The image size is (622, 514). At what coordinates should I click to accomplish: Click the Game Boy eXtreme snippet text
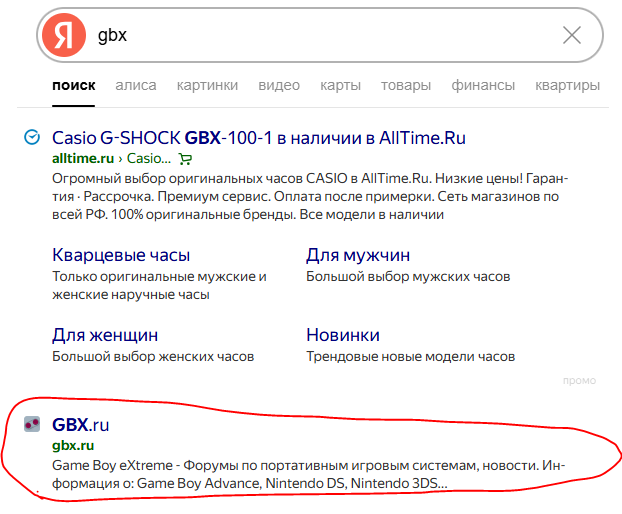(308, 474)
